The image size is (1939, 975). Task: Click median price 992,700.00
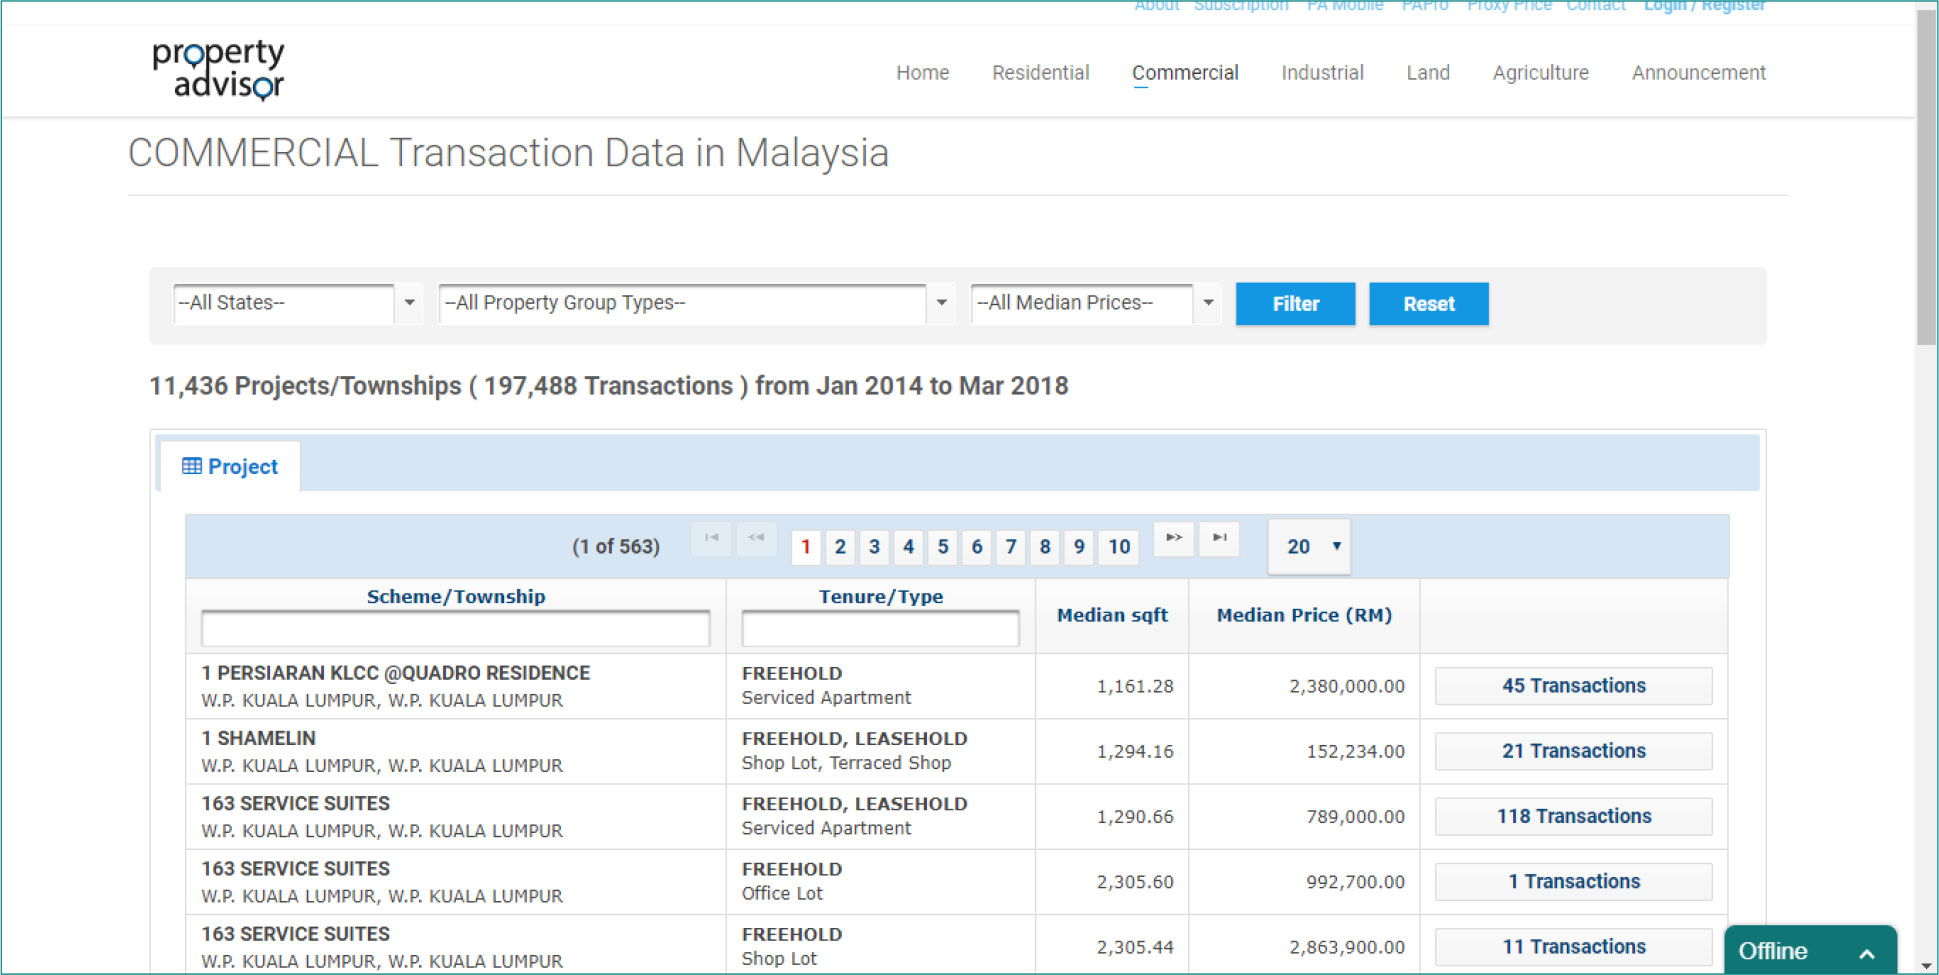[x=1355, y=881]
